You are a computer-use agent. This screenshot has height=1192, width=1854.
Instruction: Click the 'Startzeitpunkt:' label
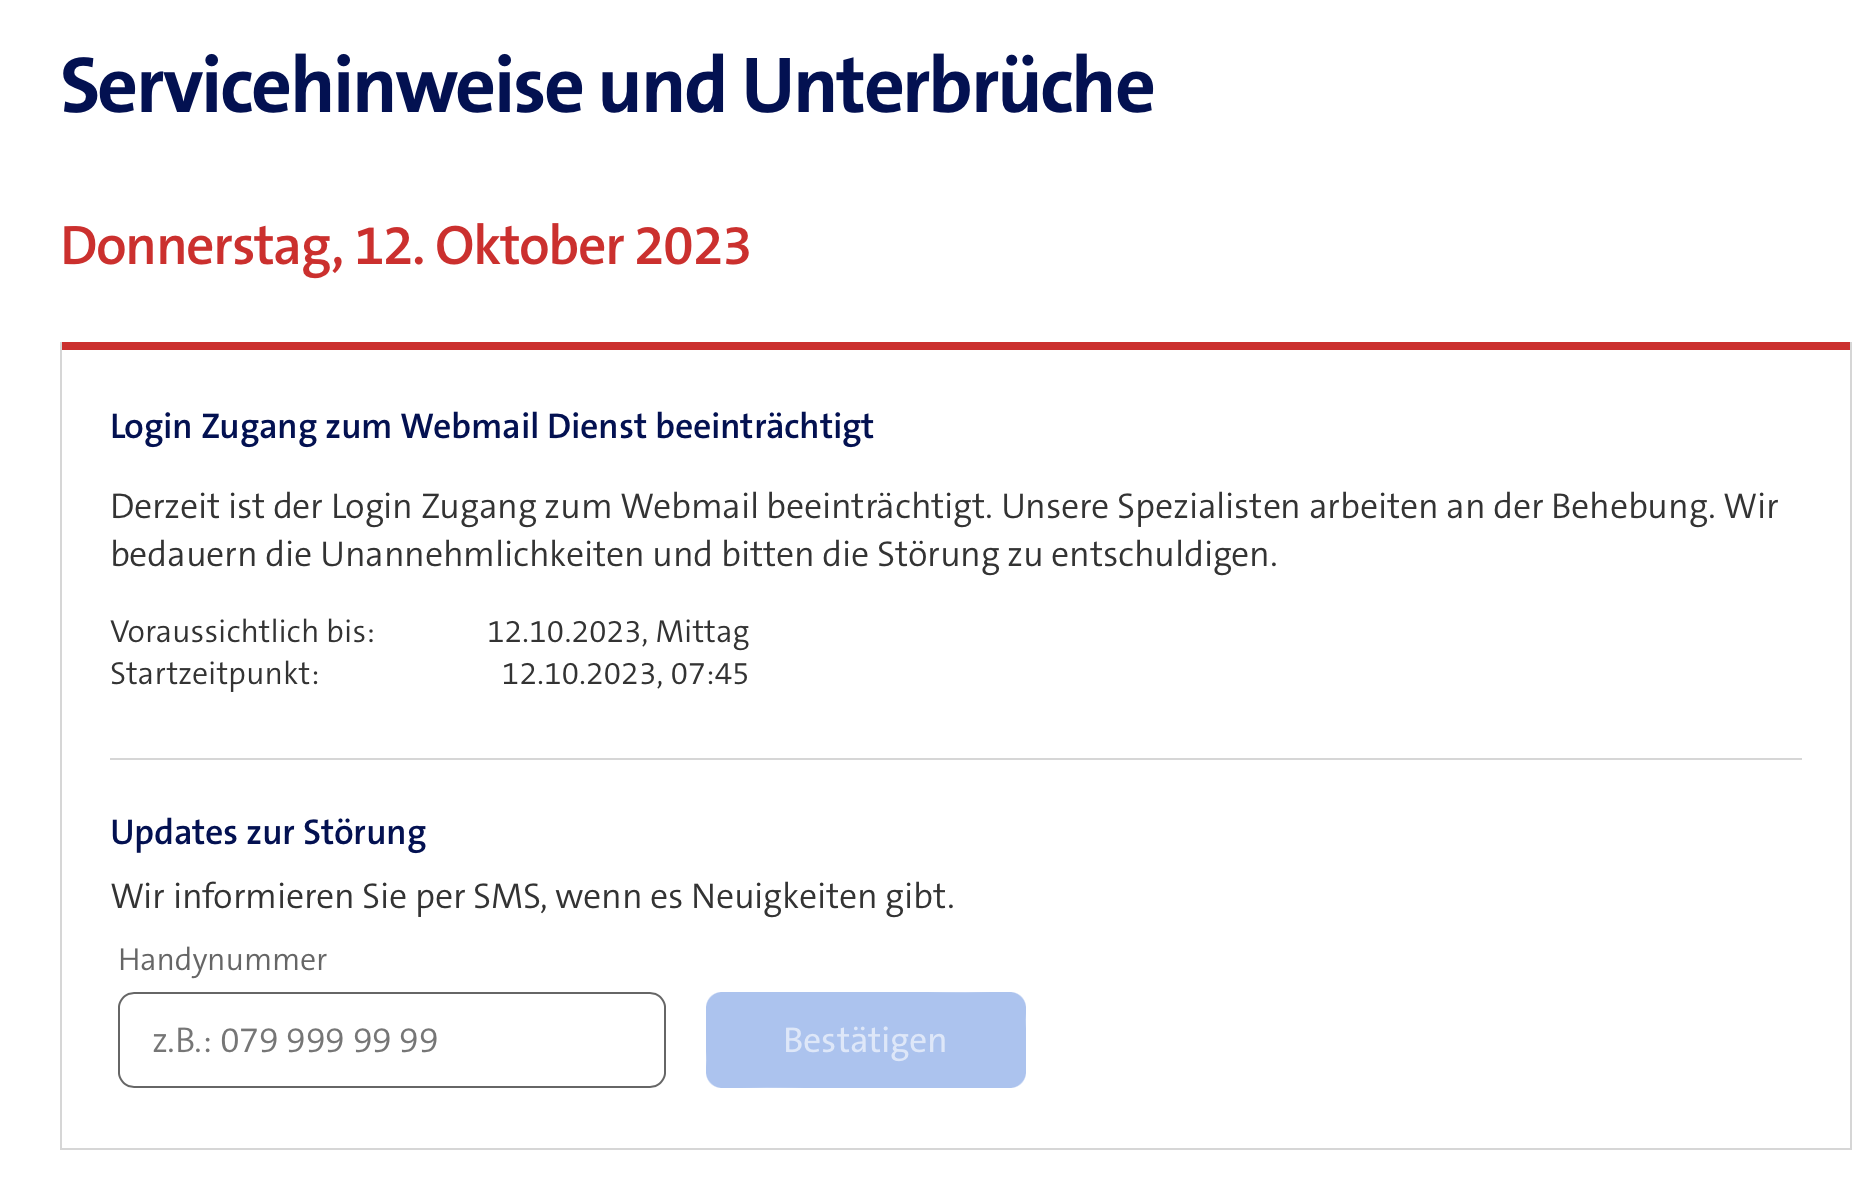point(214,674)
